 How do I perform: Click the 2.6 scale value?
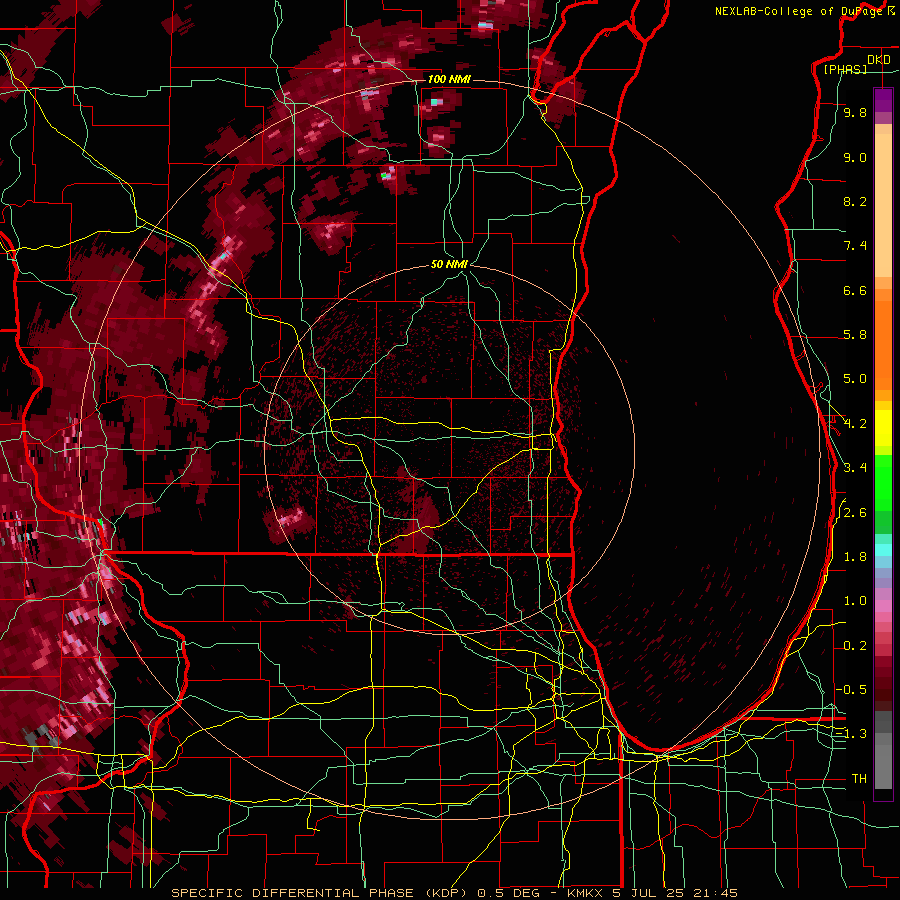click(x=855, y=513)
